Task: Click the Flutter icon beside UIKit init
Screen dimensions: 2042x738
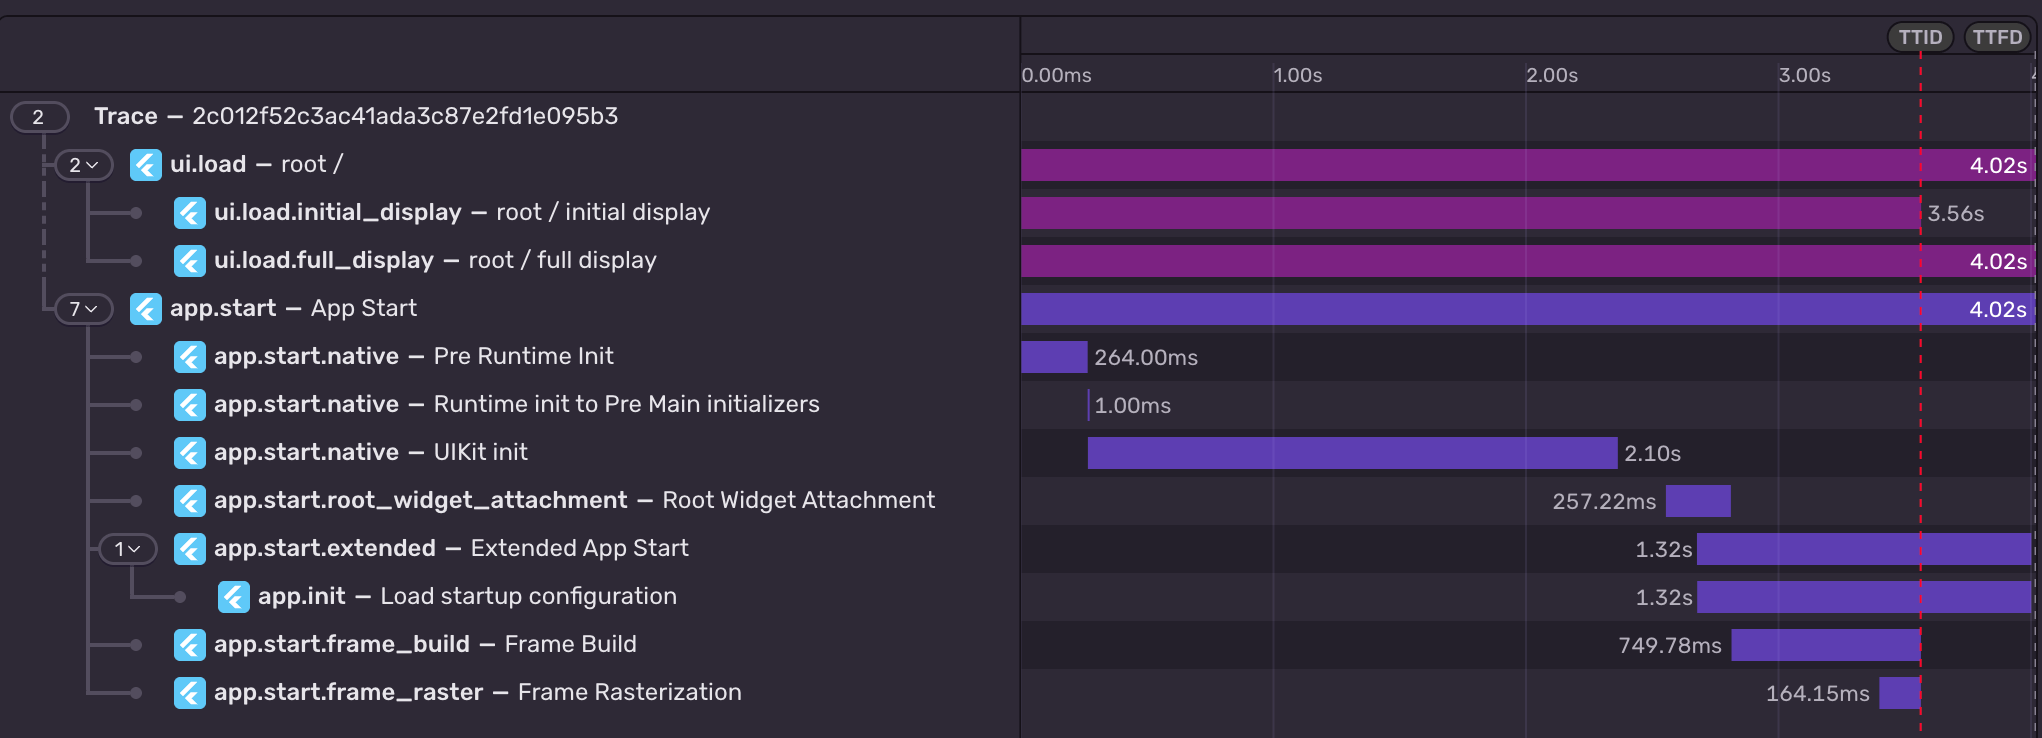Action: 190,453
